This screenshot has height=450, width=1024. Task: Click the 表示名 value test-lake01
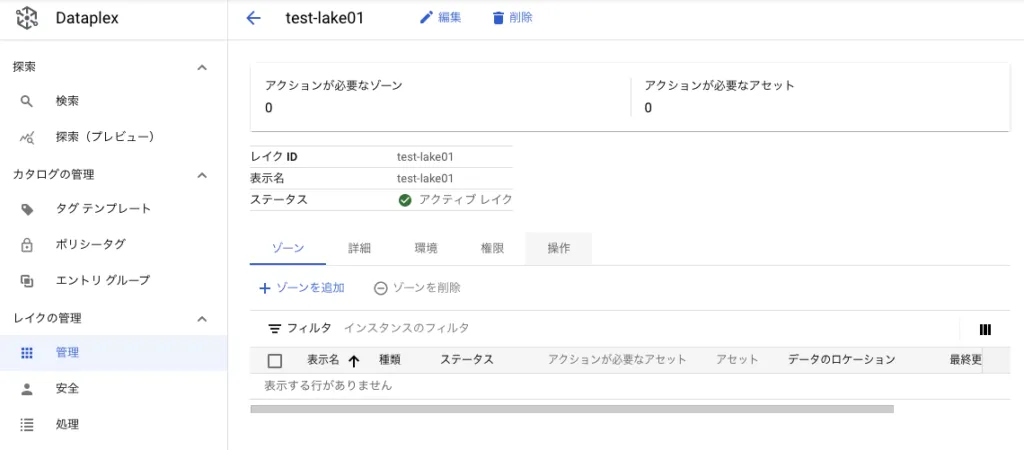425,178
